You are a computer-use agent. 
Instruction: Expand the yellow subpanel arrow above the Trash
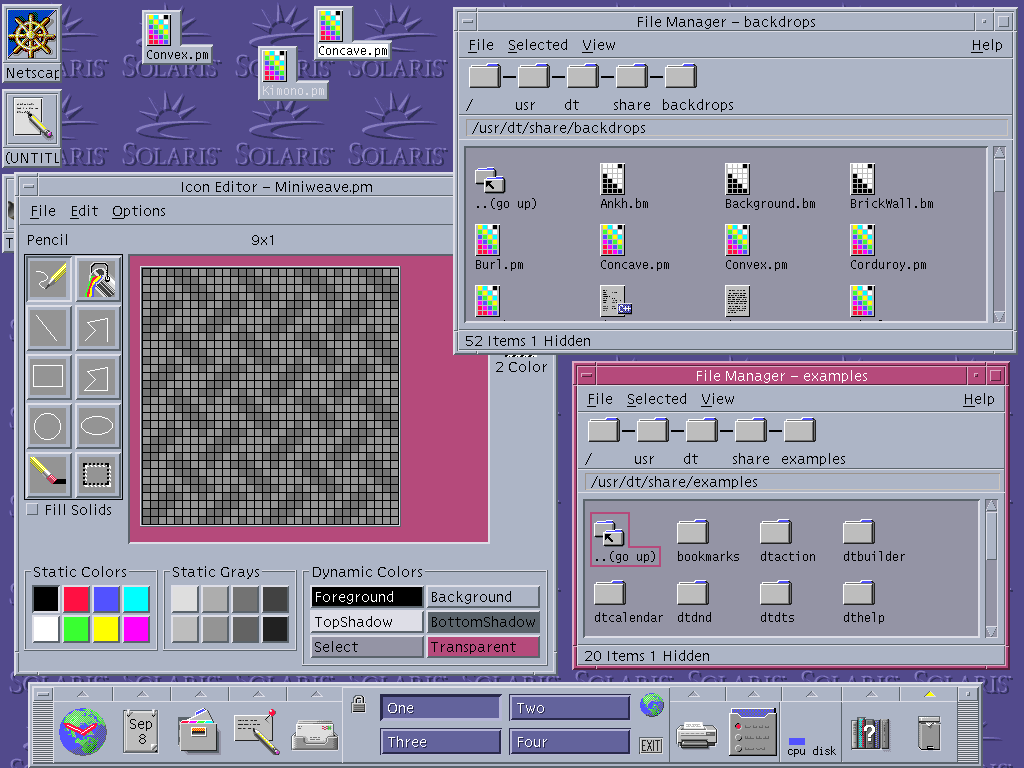point(930,694)
